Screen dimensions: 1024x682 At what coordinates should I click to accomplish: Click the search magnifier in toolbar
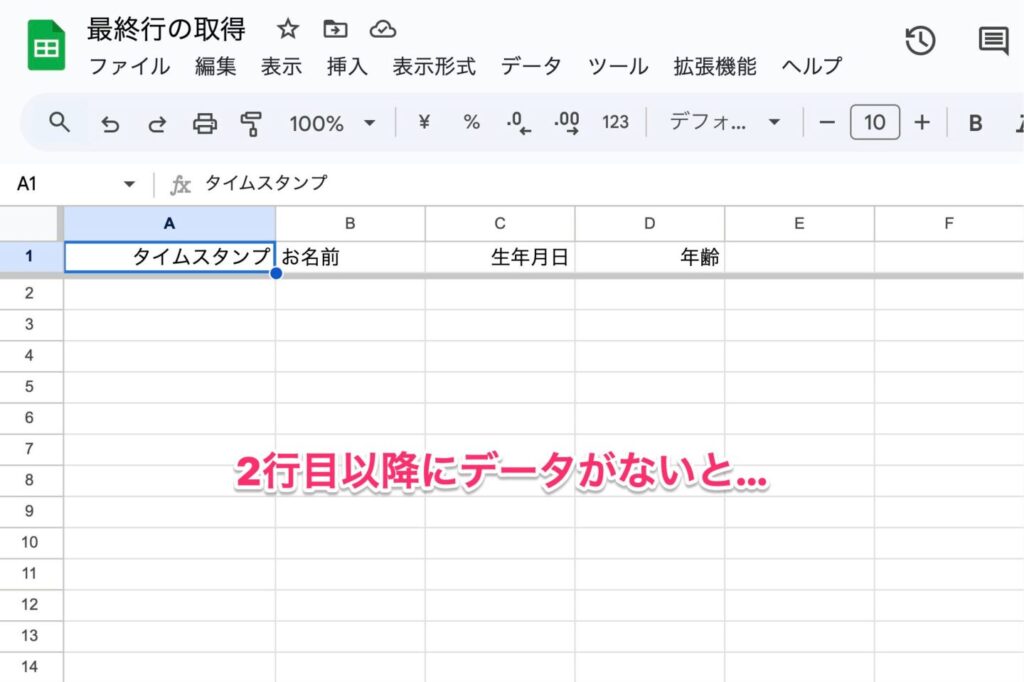coord(59,122)
